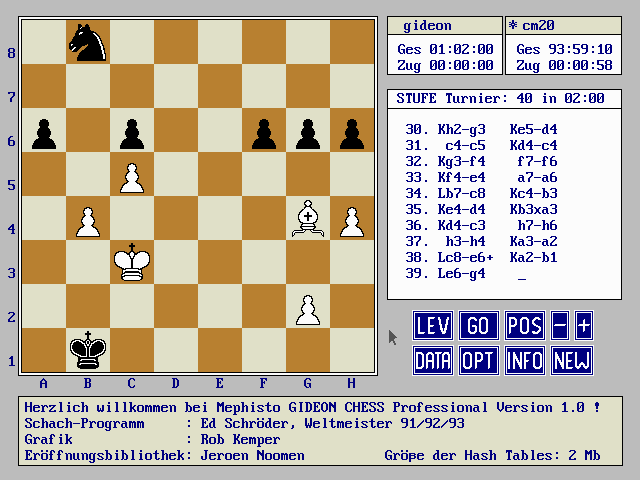640x480 pixels.
Task: Select the white king on c3
Action: (132, 262)
